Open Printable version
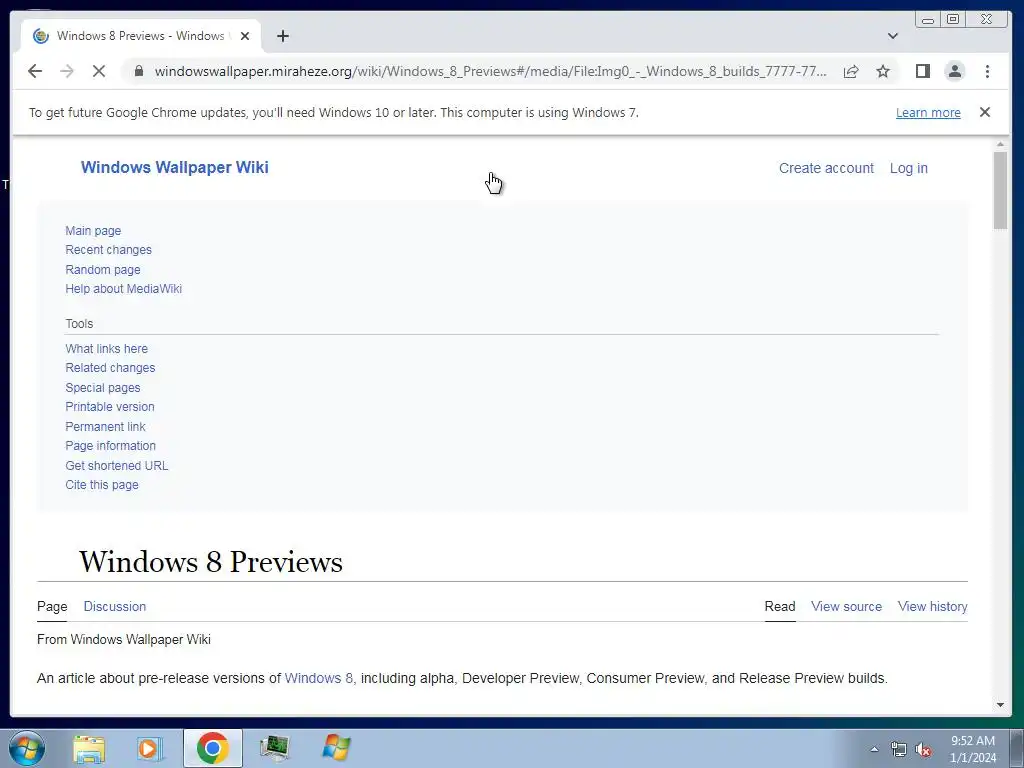Screen dimensions: 1024x768 tap(110, 406)
